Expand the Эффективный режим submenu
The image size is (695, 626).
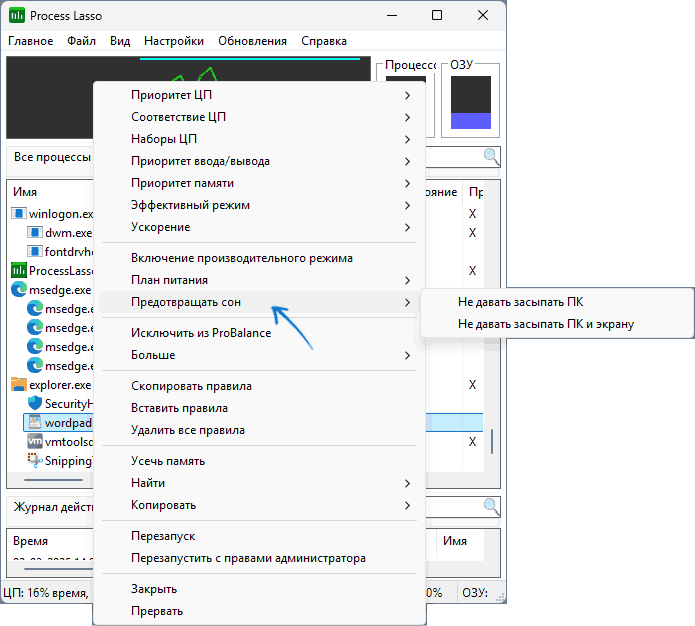[x=259, y=205]
